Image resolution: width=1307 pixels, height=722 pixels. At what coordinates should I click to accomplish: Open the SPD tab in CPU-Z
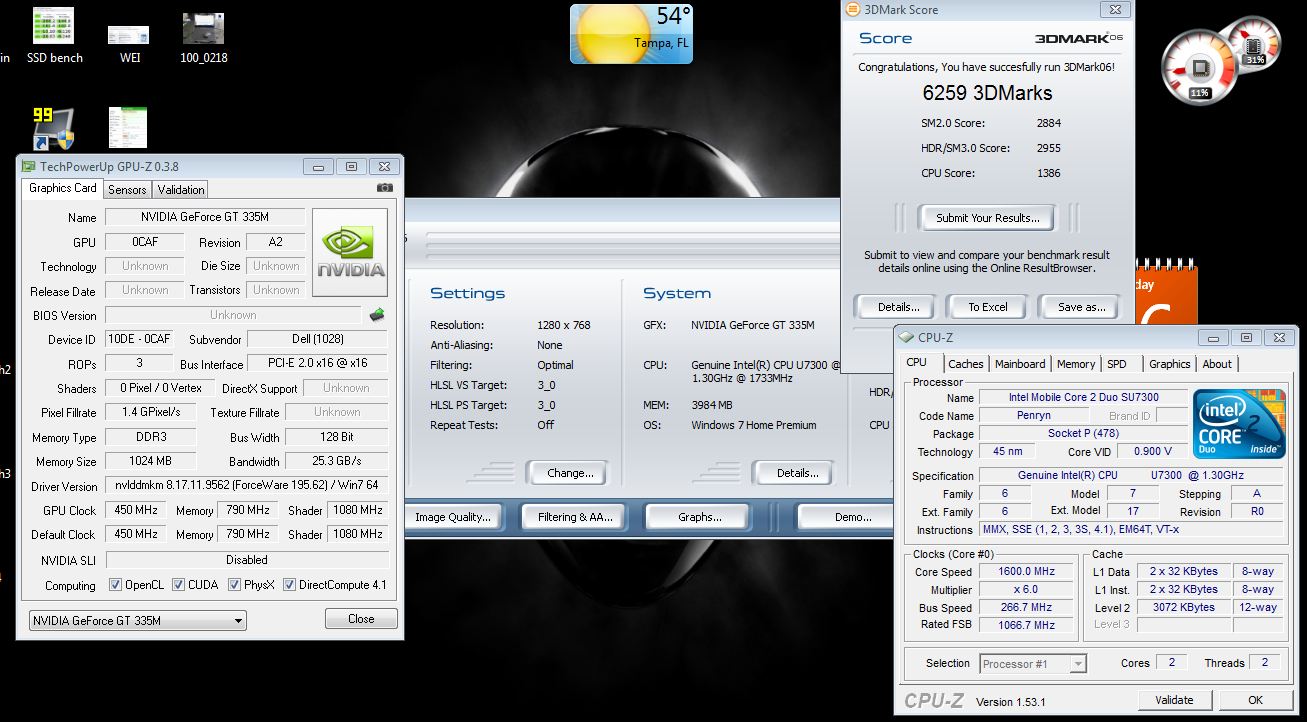pos(1117,364)
